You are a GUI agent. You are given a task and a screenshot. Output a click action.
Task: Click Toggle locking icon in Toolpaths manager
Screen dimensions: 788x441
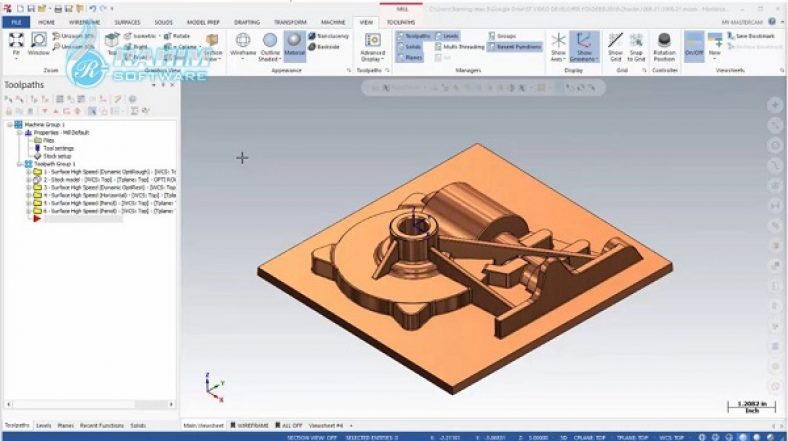tap(9, 111)
